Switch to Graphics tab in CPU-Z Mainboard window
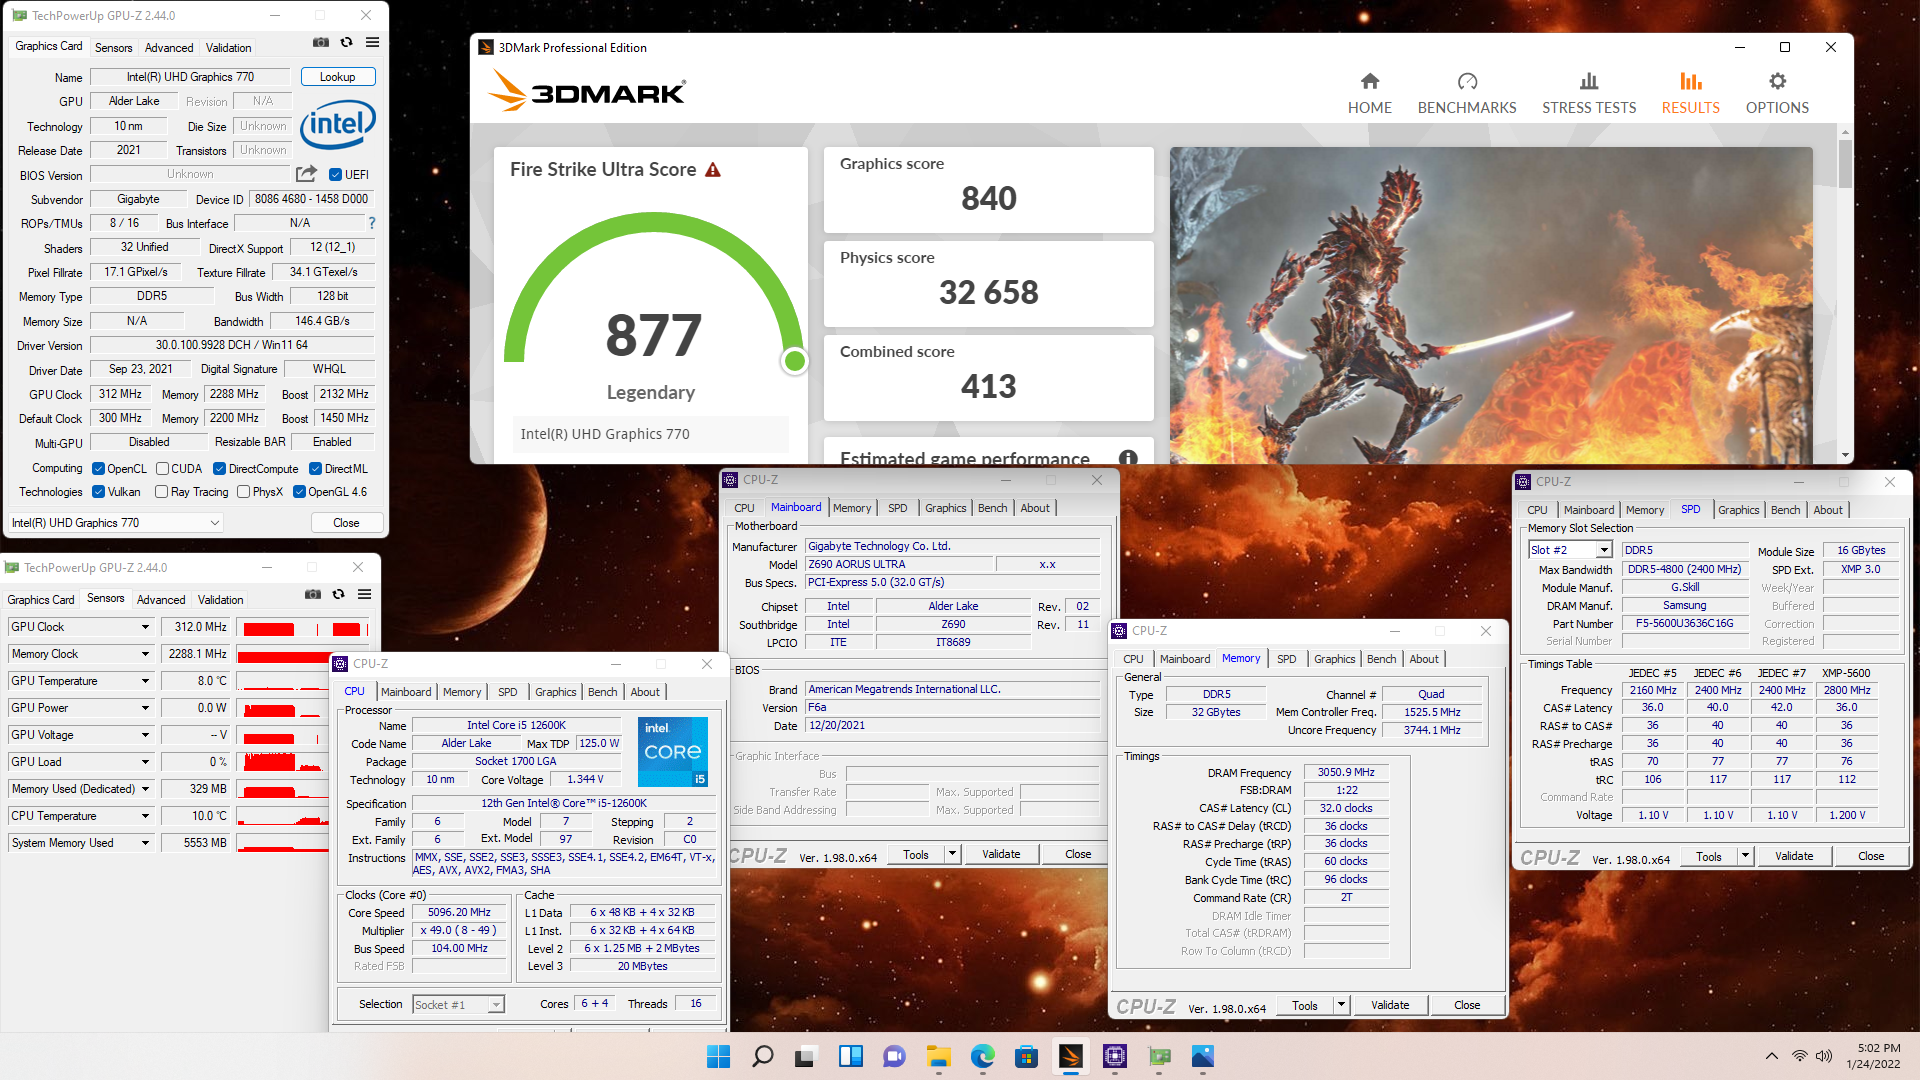 [946, 508]
